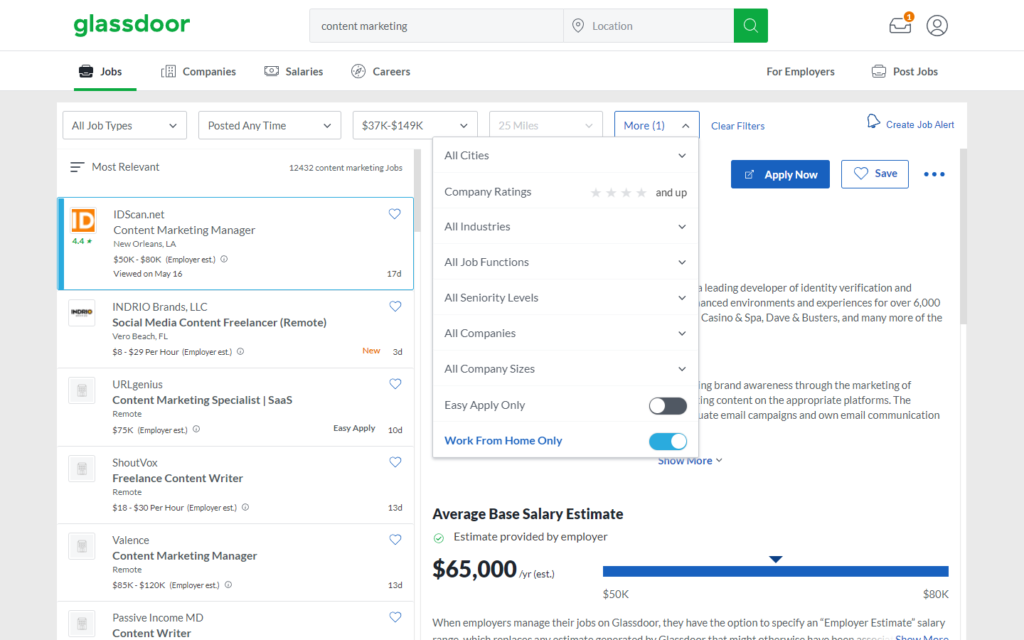
Task: Click the Create Job Alert bell icon
Action: coord(873,121)
